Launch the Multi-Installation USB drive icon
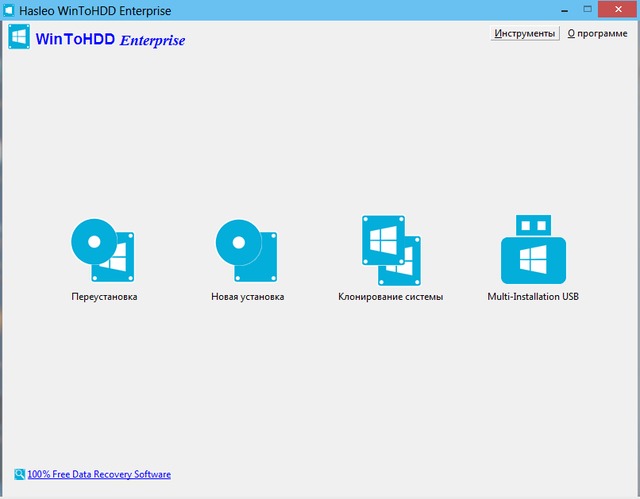 point(532,249)
